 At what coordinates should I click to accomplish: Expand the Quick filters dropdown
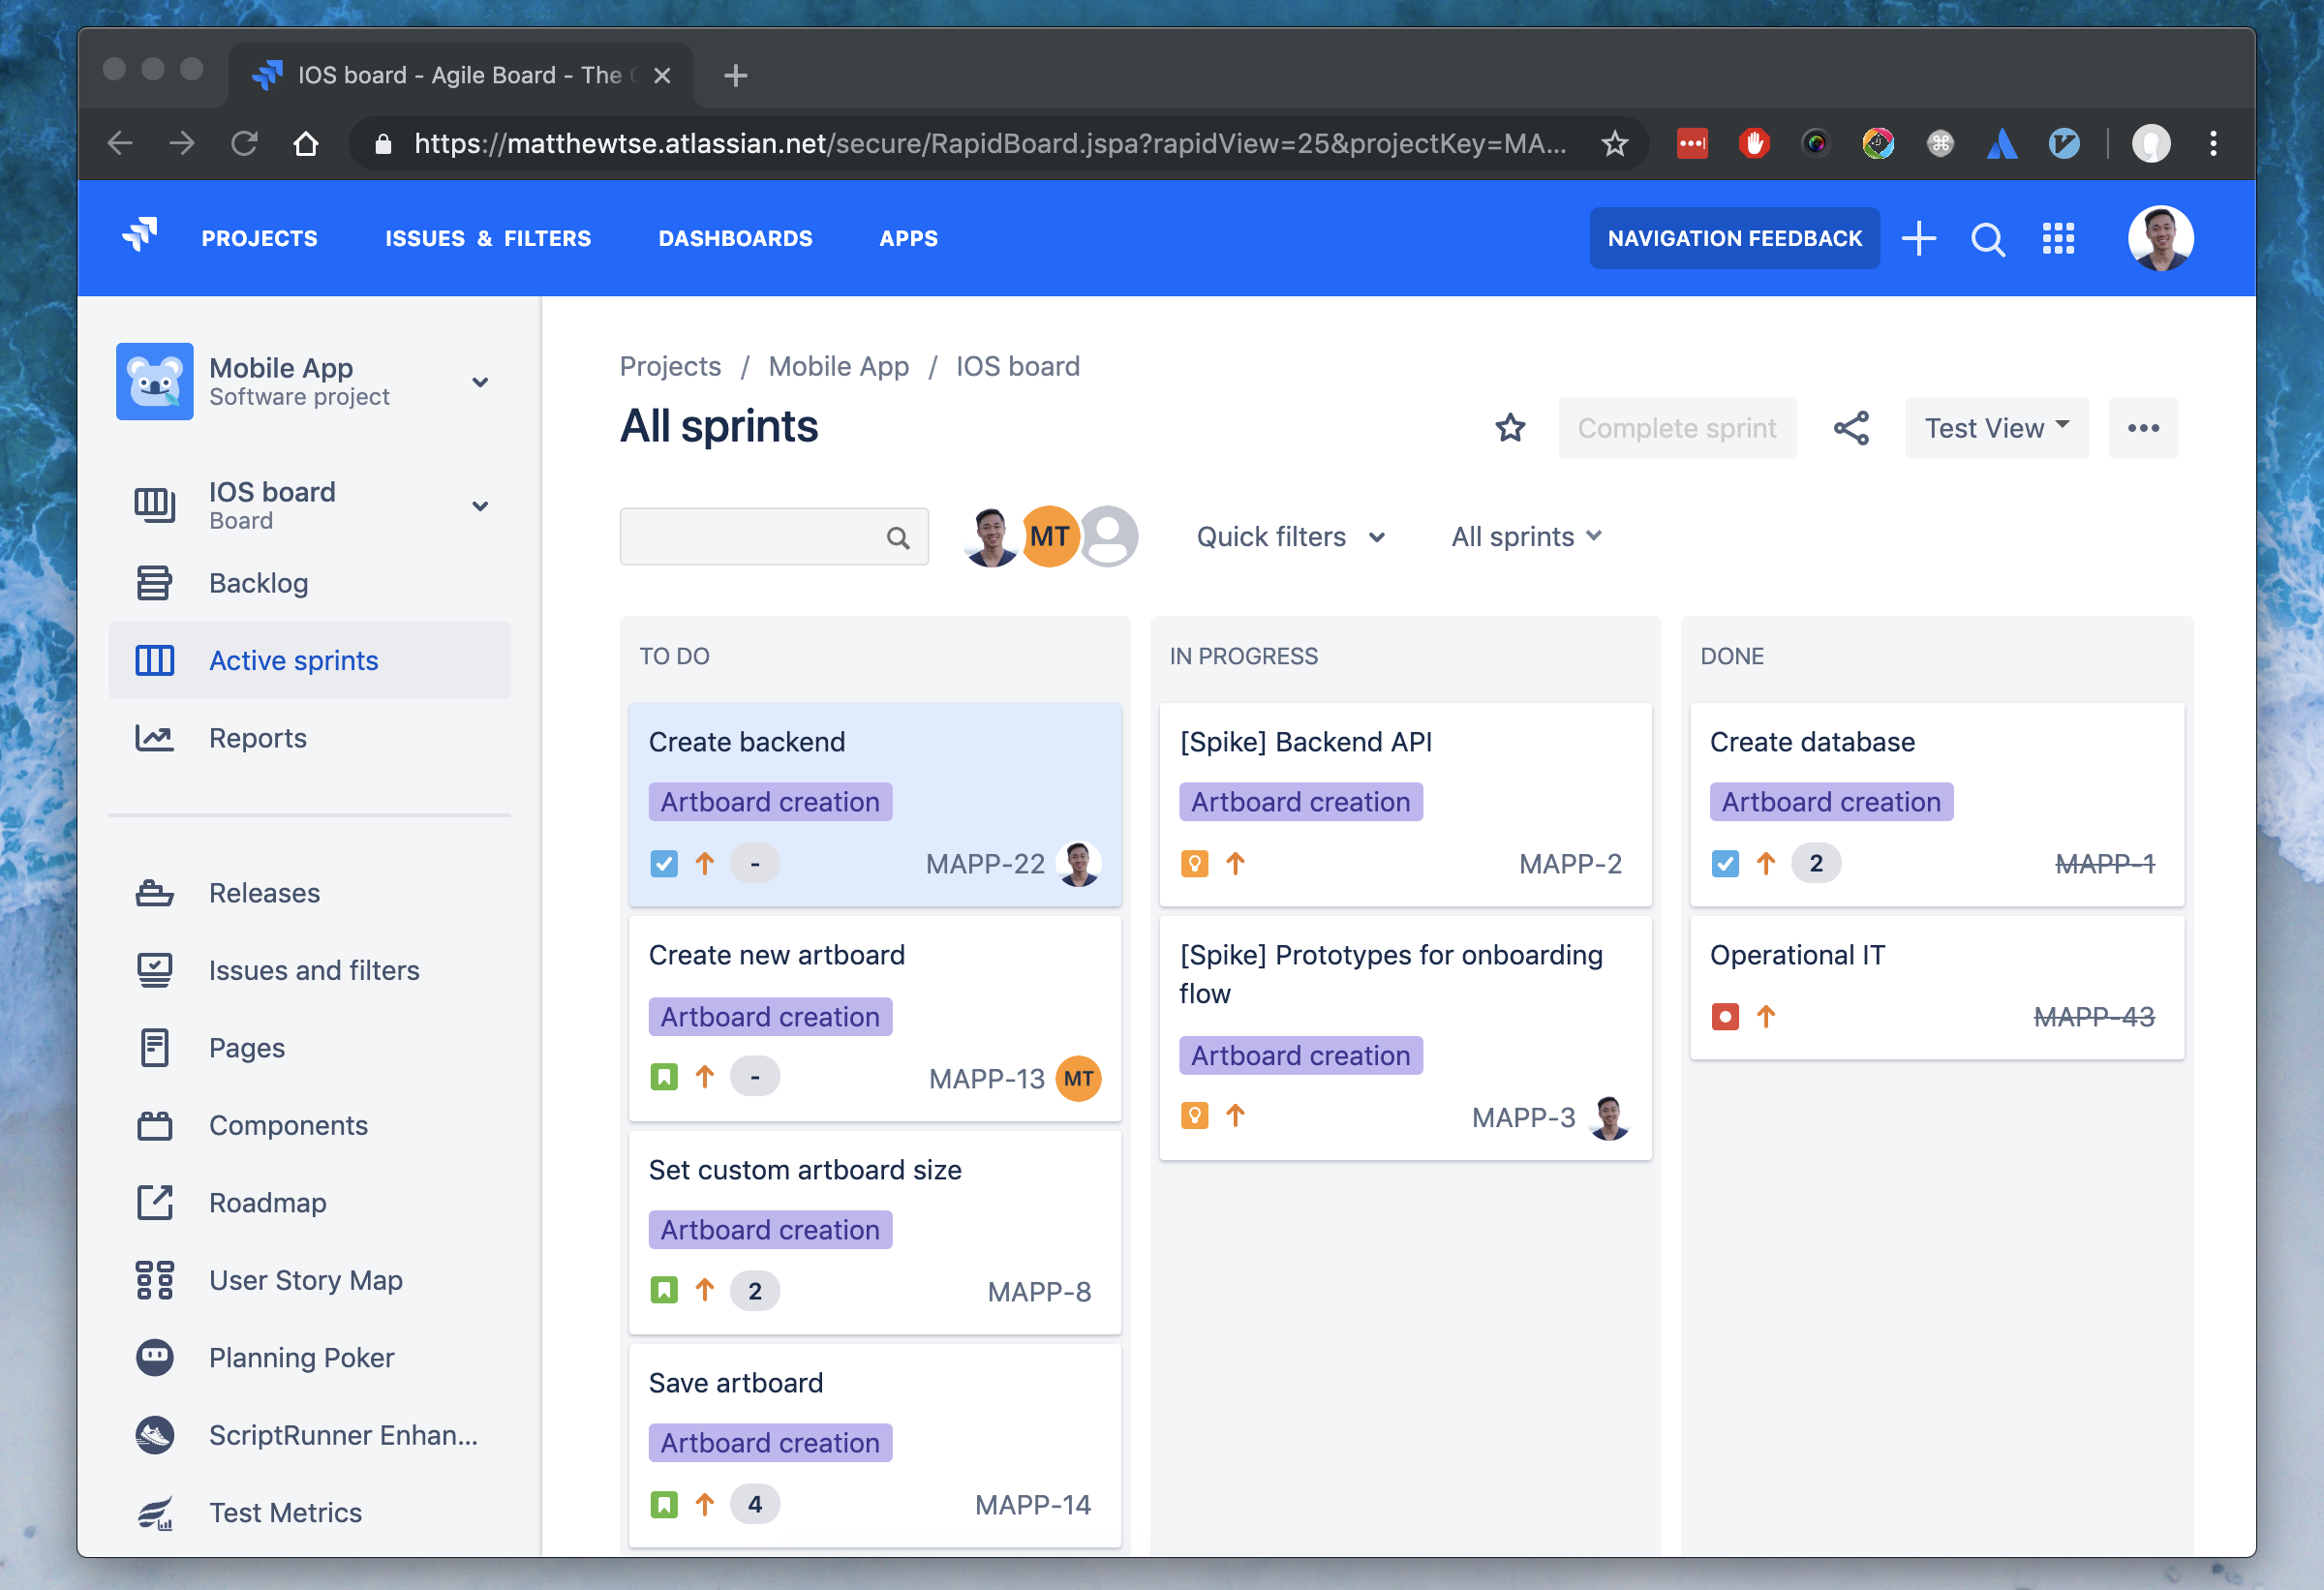pos(1291,537)
